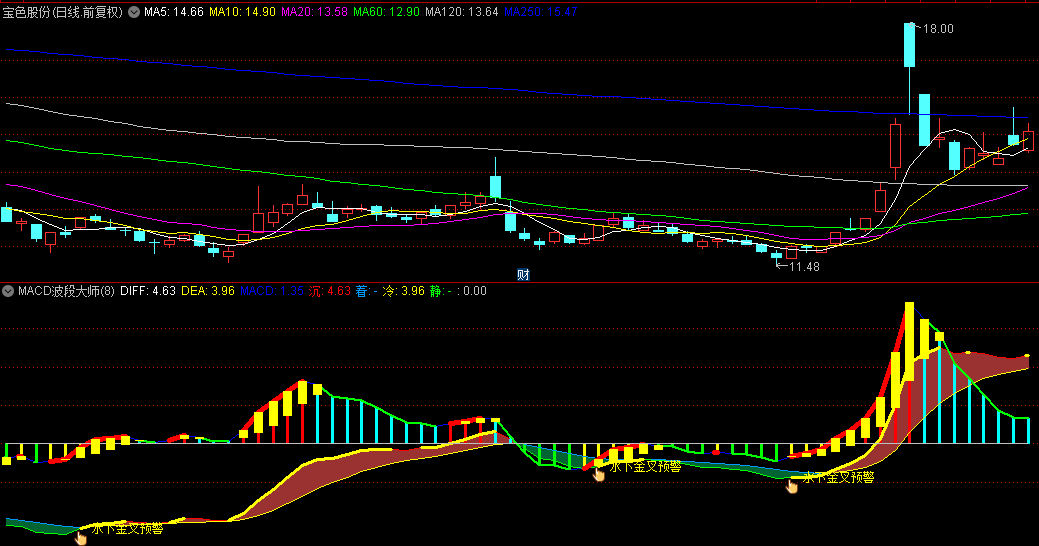Click the 沉: 4.63 value
This screenshot has height=546, width=1039.
point(329,291)
